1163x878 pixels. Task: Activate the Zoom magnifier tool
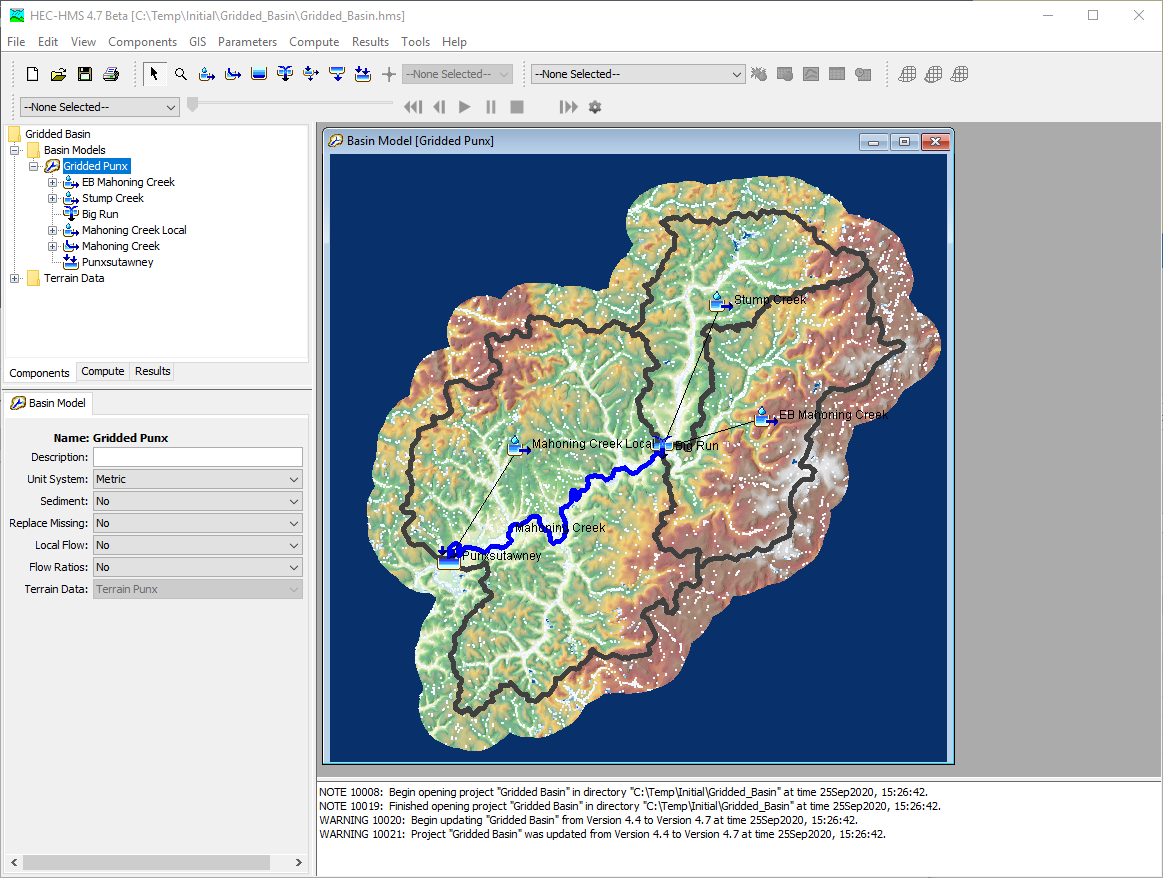(x=181, y=74)
